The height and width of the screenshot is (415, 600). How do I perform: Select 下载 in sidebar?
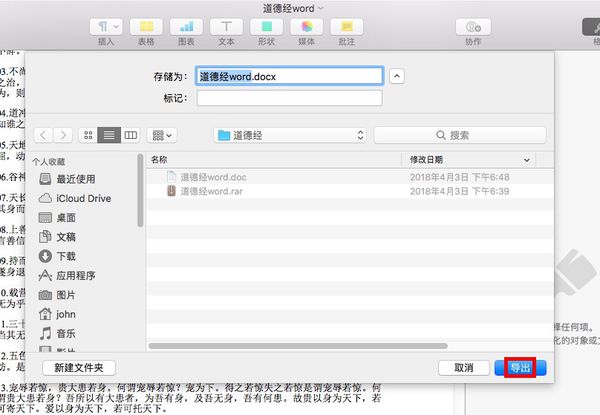click(x=57, y=256)
